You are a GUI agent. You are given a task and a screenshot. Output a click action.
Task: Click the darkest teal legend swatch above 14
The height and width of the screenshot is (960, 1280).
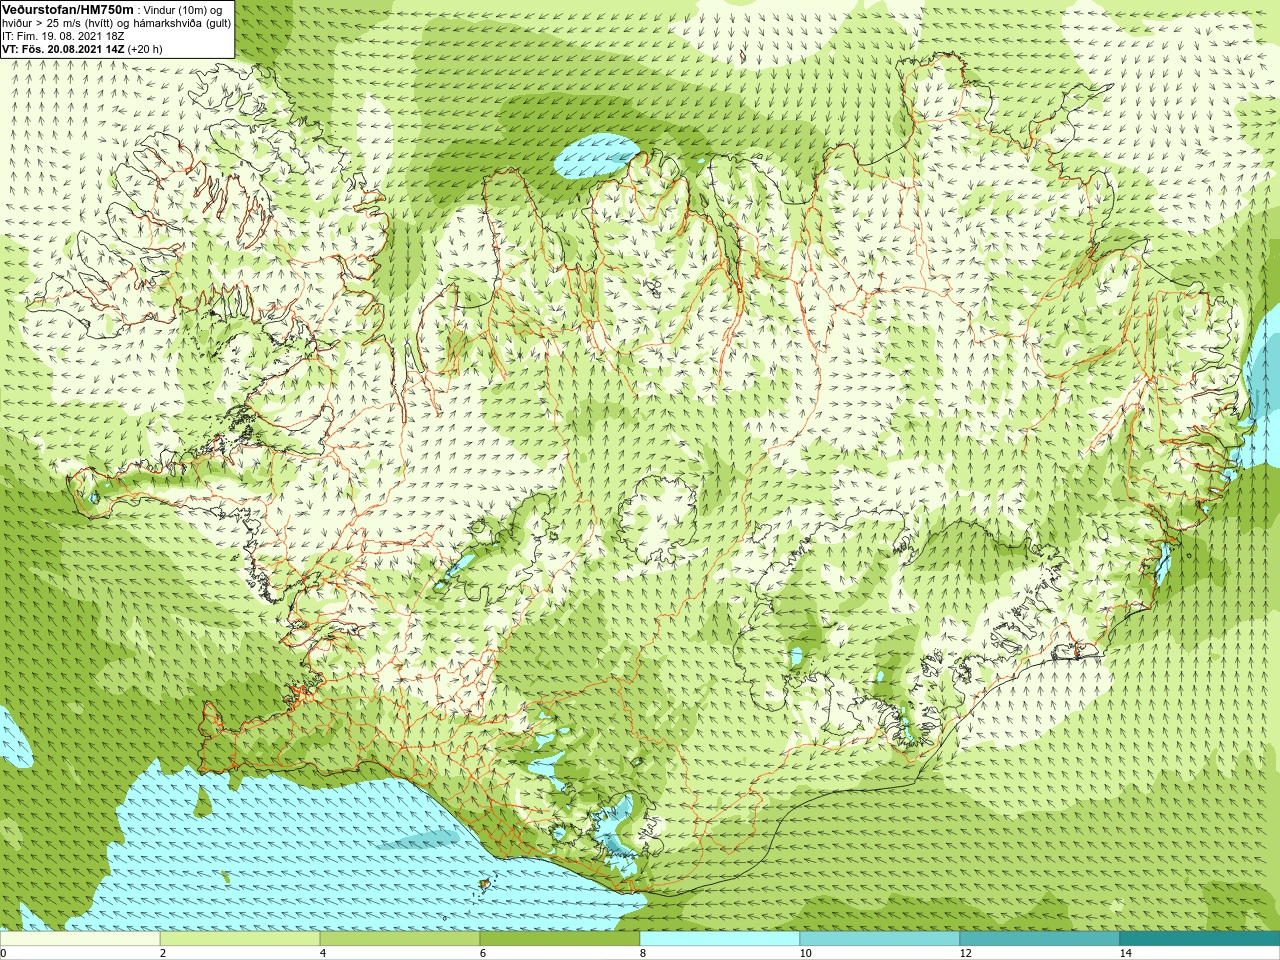pyautogui.click(x=1200, y=939)
